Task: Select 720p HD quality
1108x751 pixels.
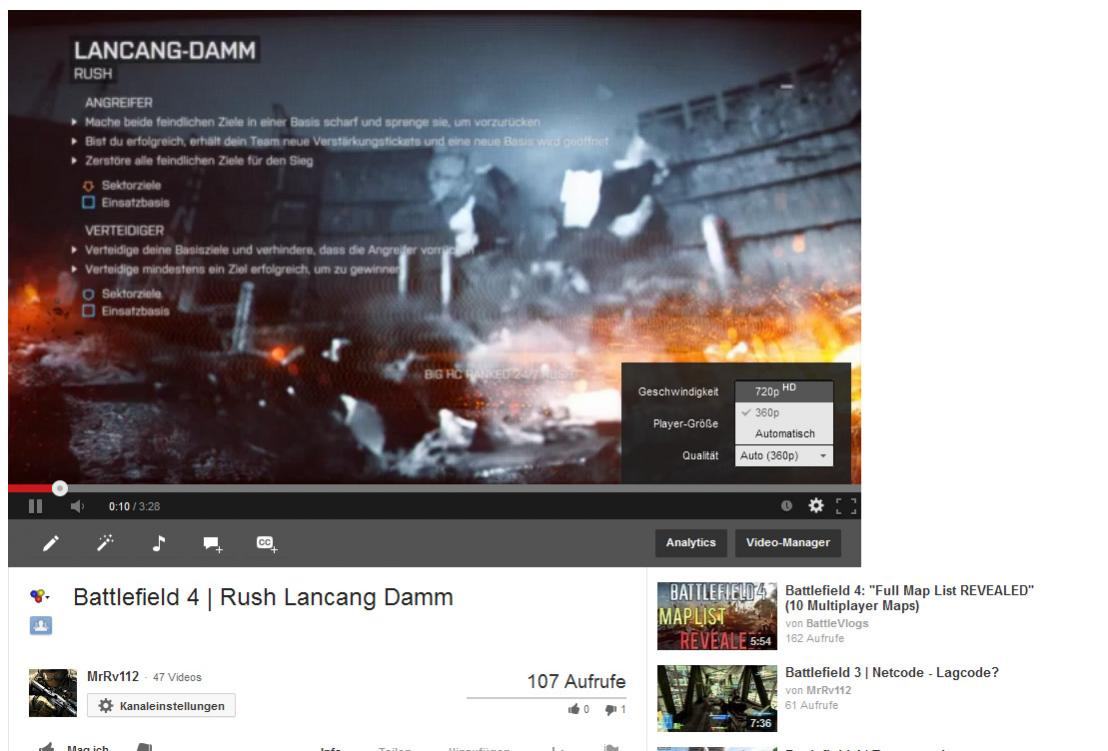Action: (x=784, y=391)
